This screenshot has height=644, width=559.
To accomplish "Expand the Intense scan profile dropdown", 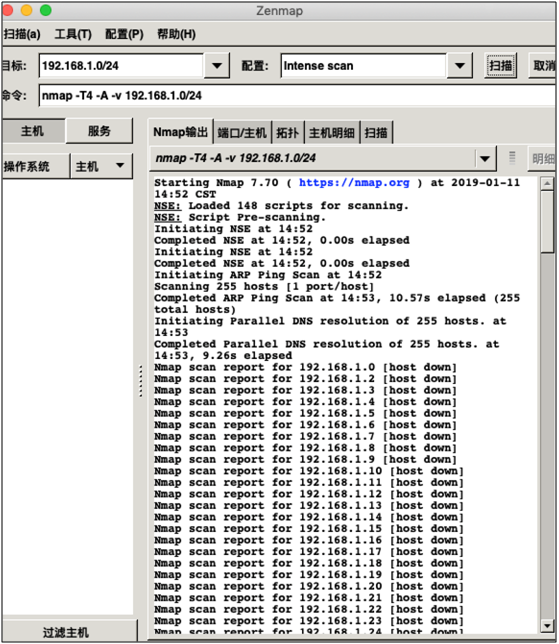I will [x=460, y=66].
